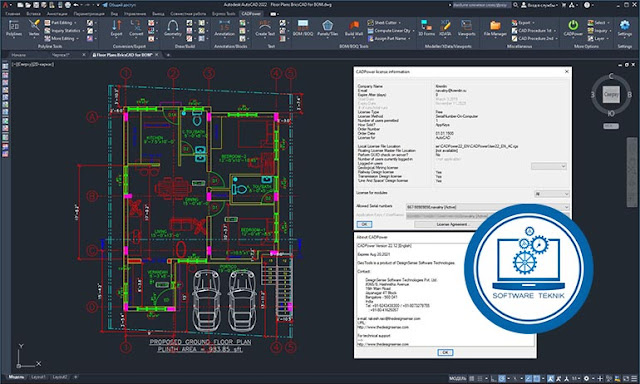
Task: Switch to the Начало file tab
Action: click(18, 55)
